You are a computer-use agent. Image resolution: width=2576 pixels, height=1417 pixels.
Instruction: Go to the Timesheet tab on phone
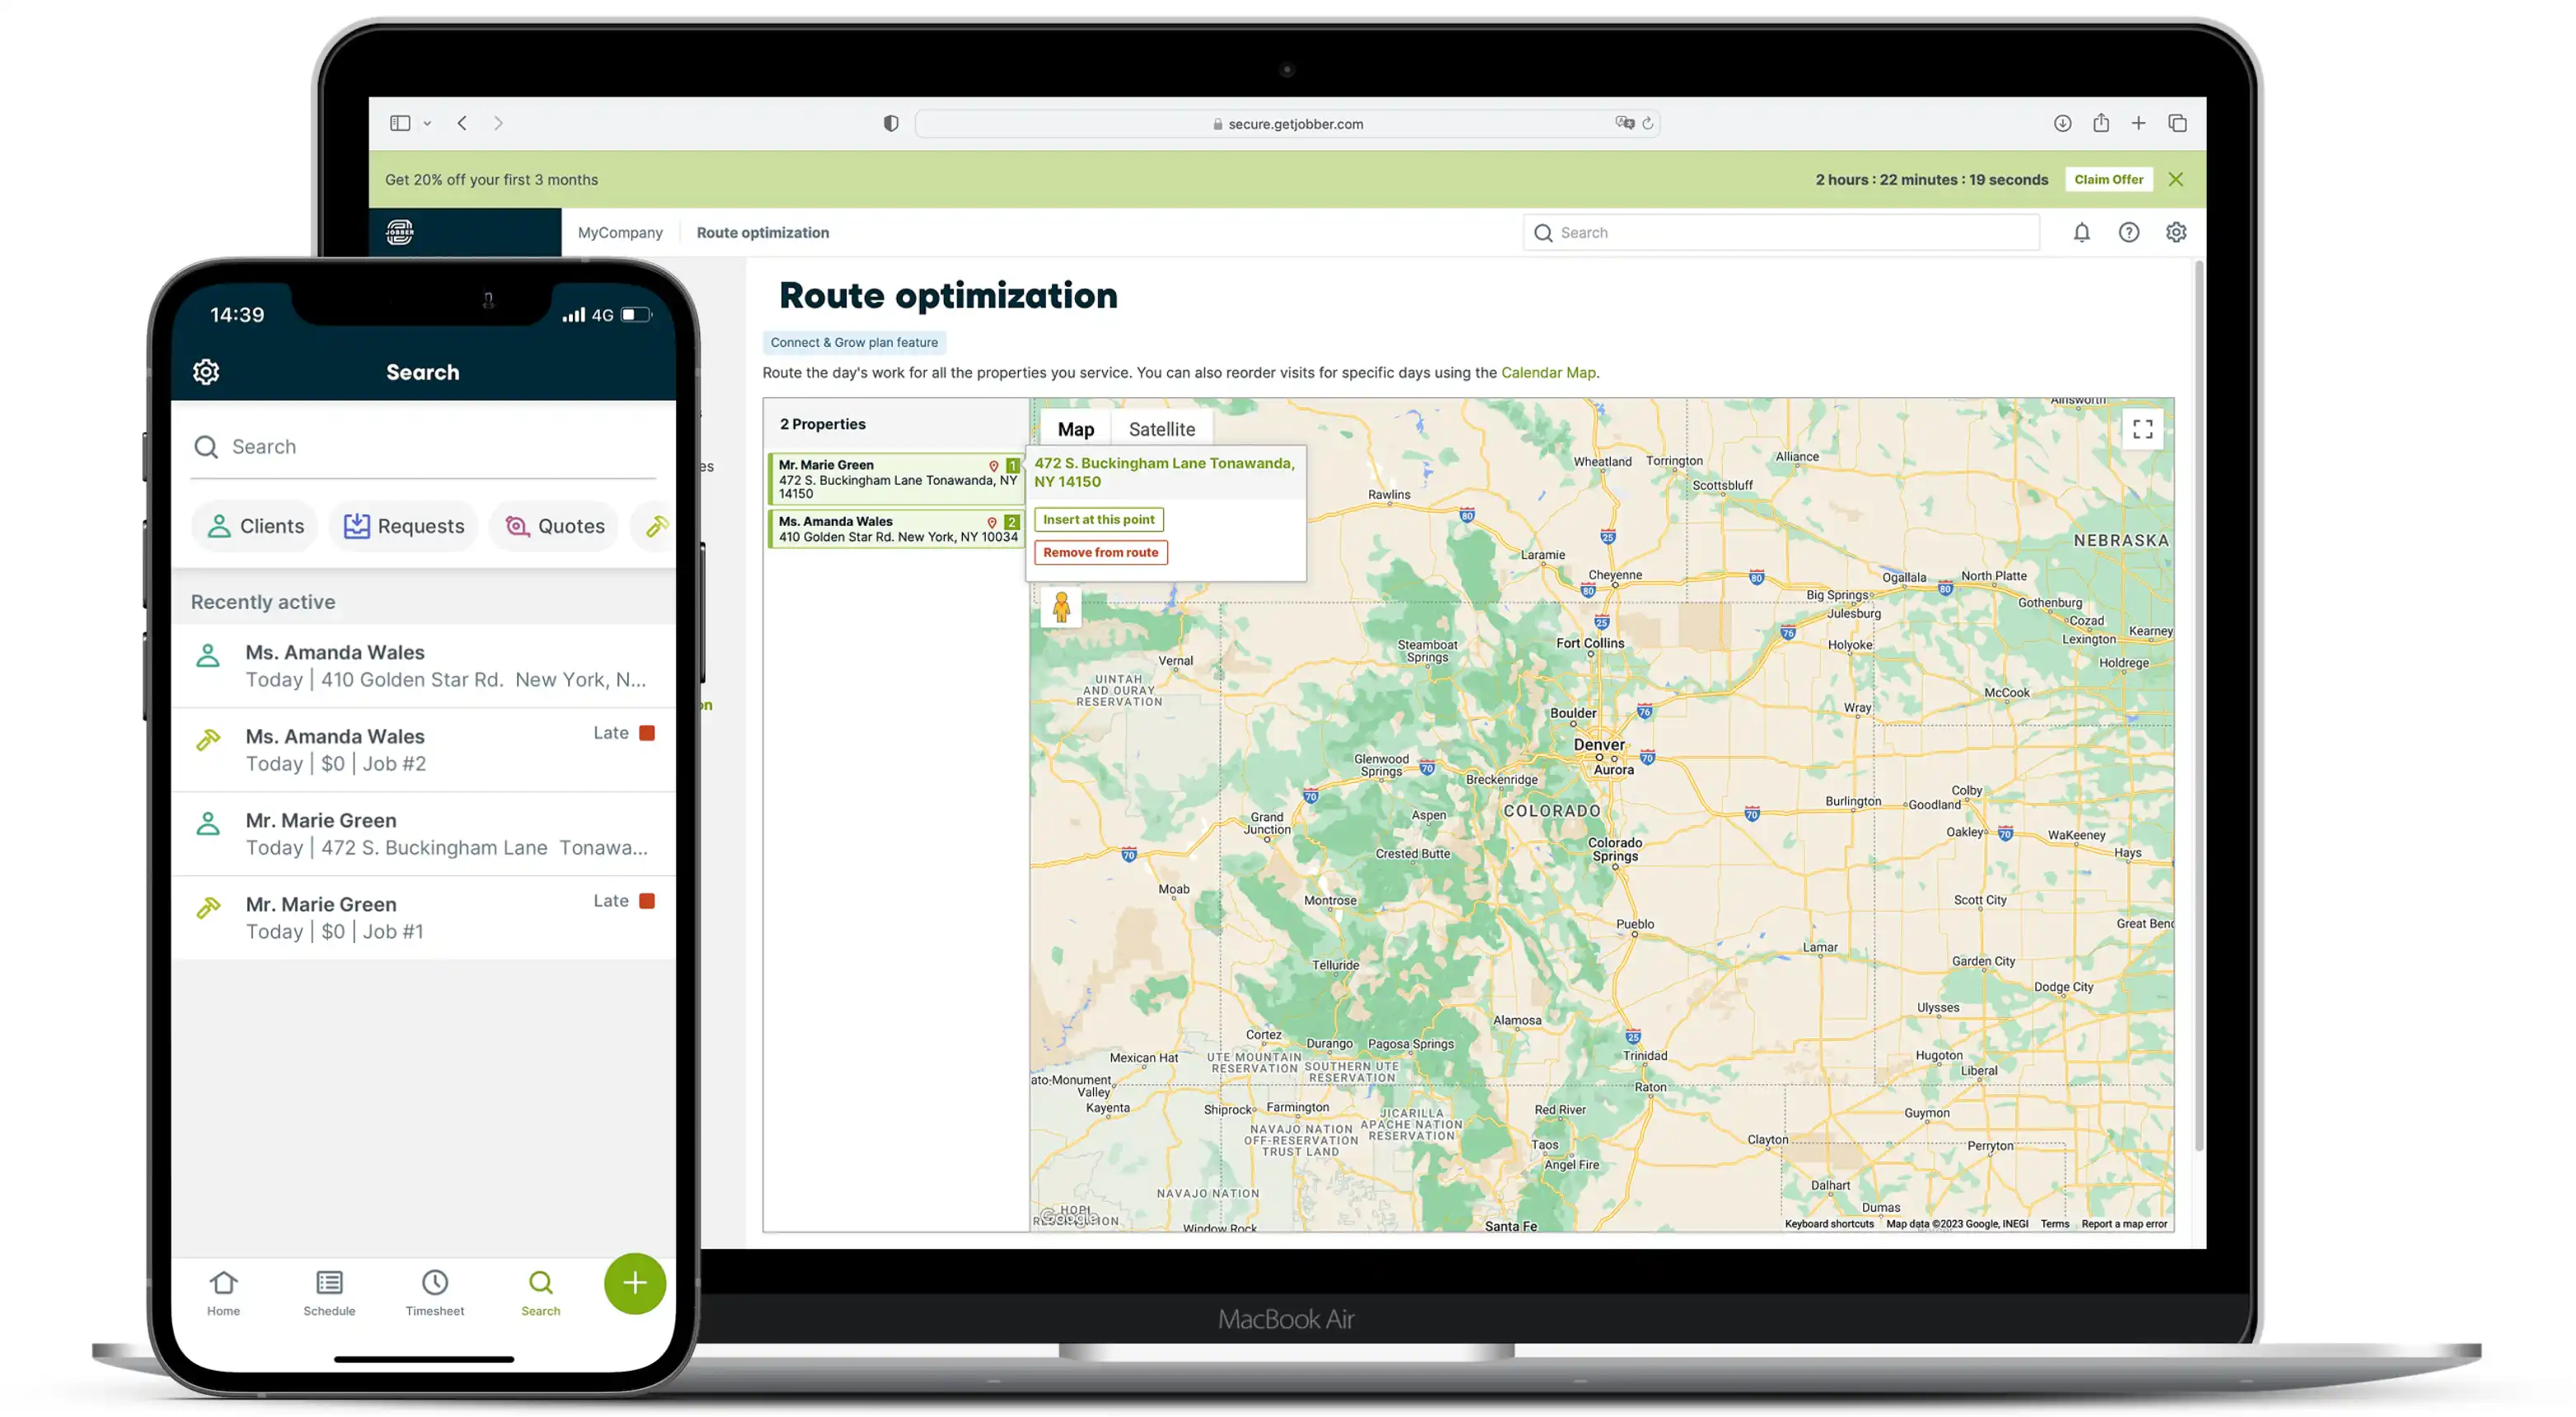[x=434, y=1293]
